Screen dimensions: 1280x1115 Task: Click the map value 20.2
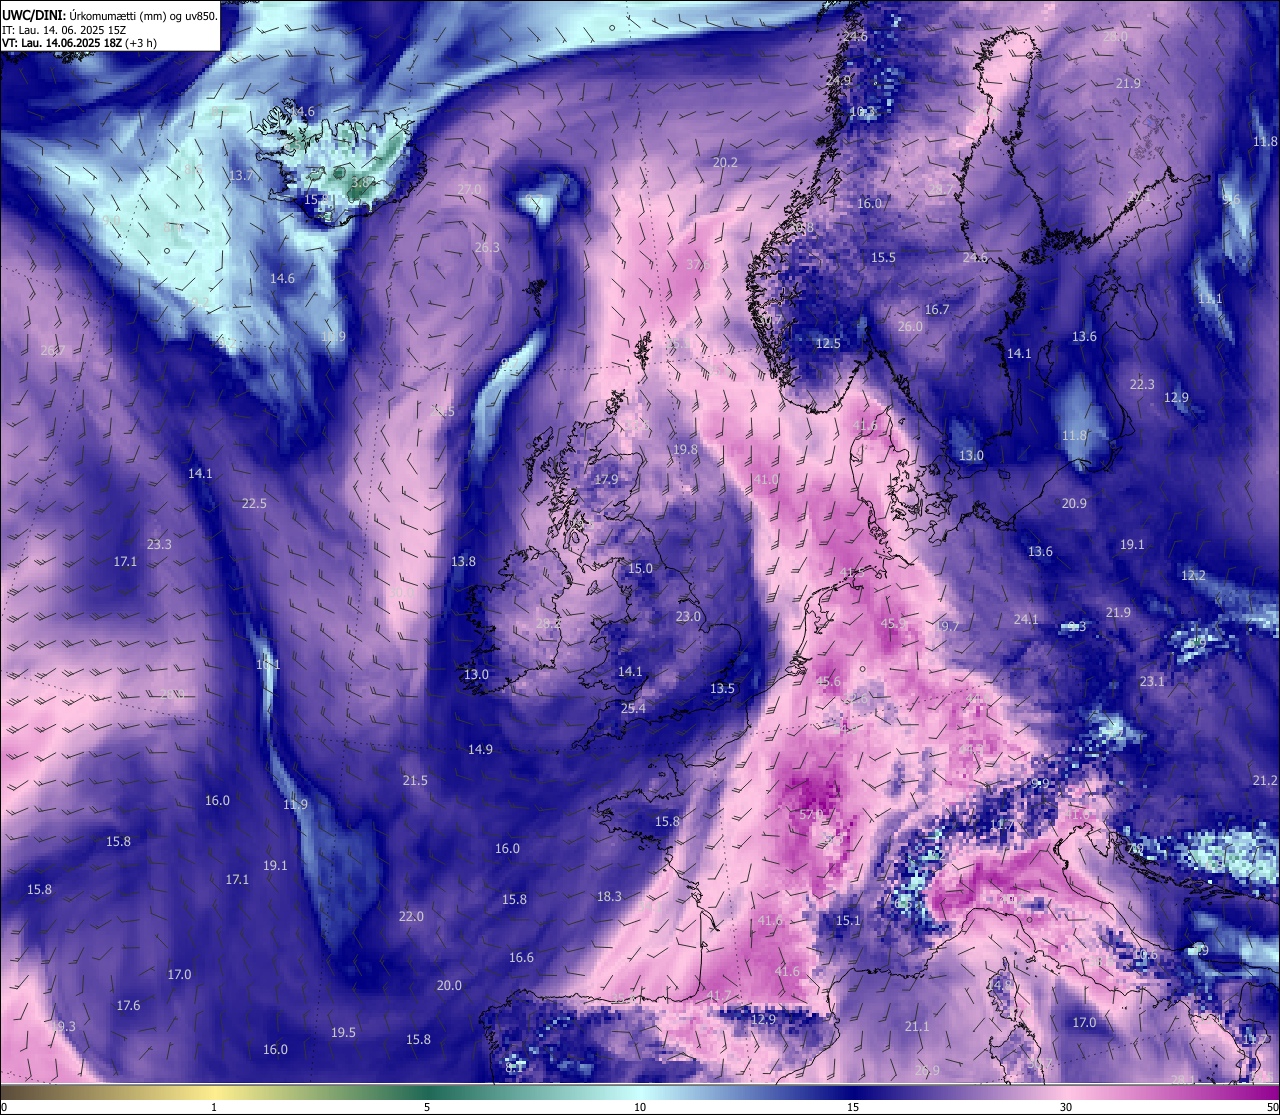(725, 163)
